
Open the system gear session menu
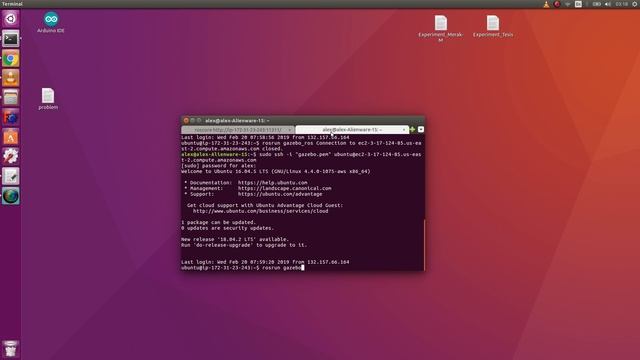pos(635,4)
